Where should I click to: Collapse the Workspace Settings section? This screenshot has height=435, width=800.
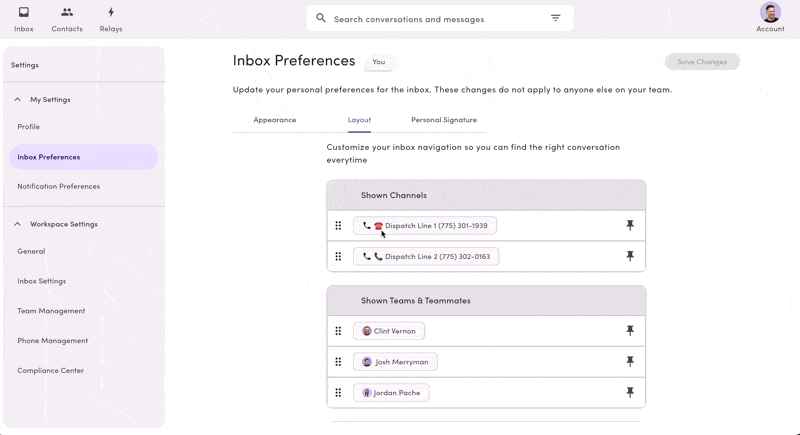click(x=17, y=224)
